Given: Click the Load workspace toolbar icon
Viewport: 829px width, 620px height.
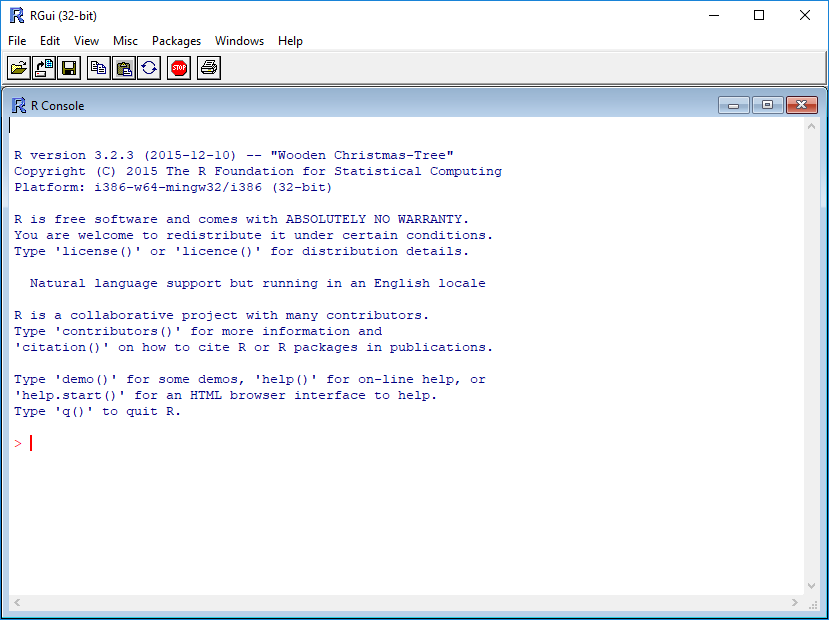Looking at the screenshot, I should pos(44,68).
